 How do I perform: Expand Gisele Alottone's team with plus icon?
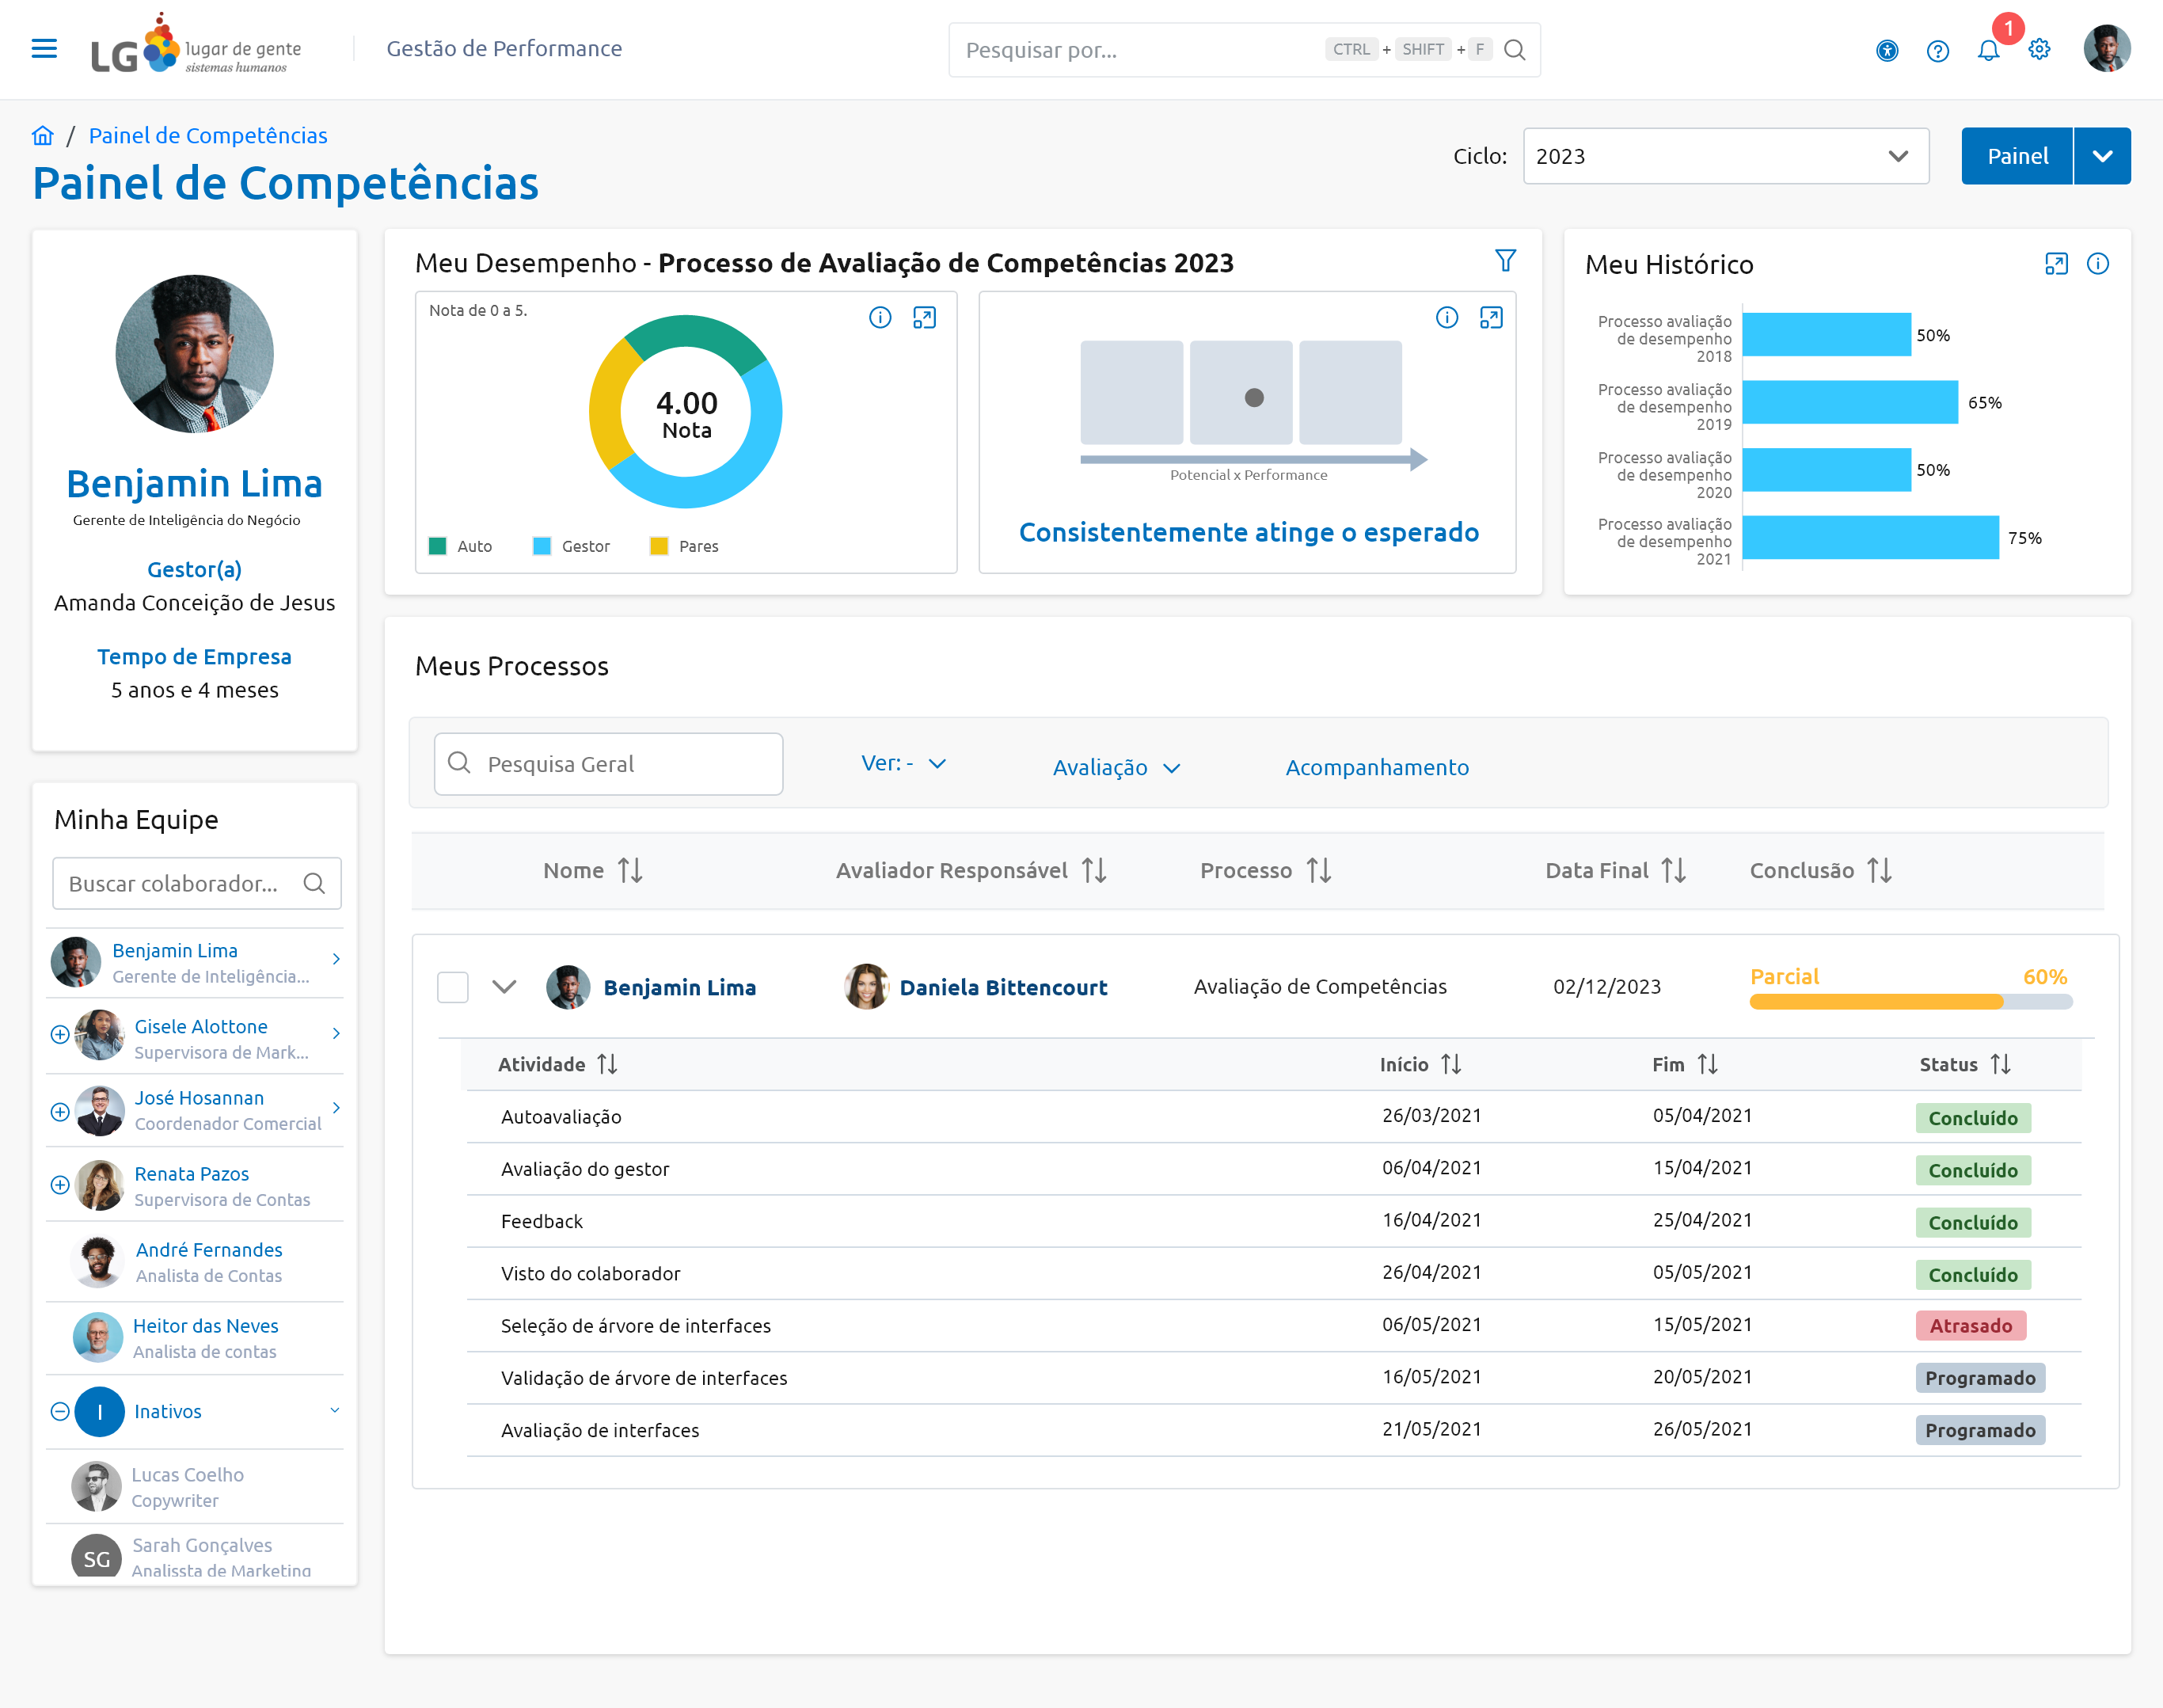tap(60, 1034)
